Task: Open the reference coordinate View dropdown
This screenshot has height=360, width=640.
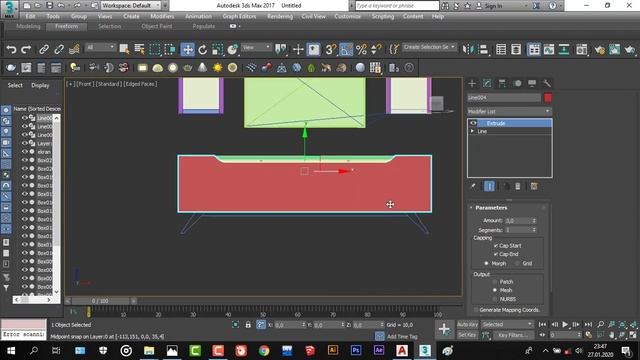Action: [256, 47]
